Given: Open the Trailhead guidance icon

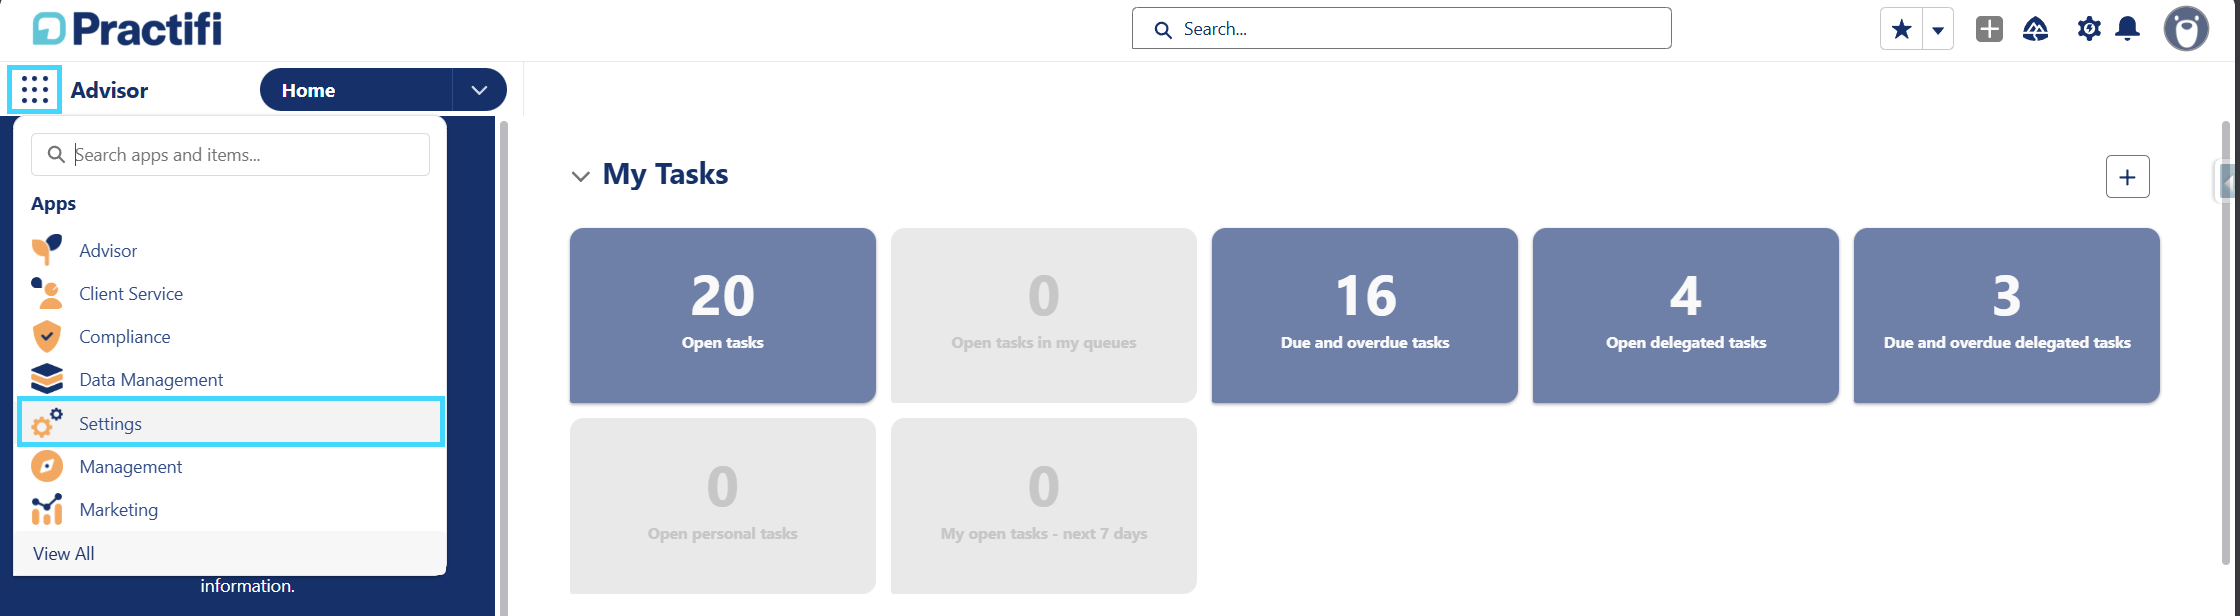Looking at the screenshot, I should tap(2035, 29).
